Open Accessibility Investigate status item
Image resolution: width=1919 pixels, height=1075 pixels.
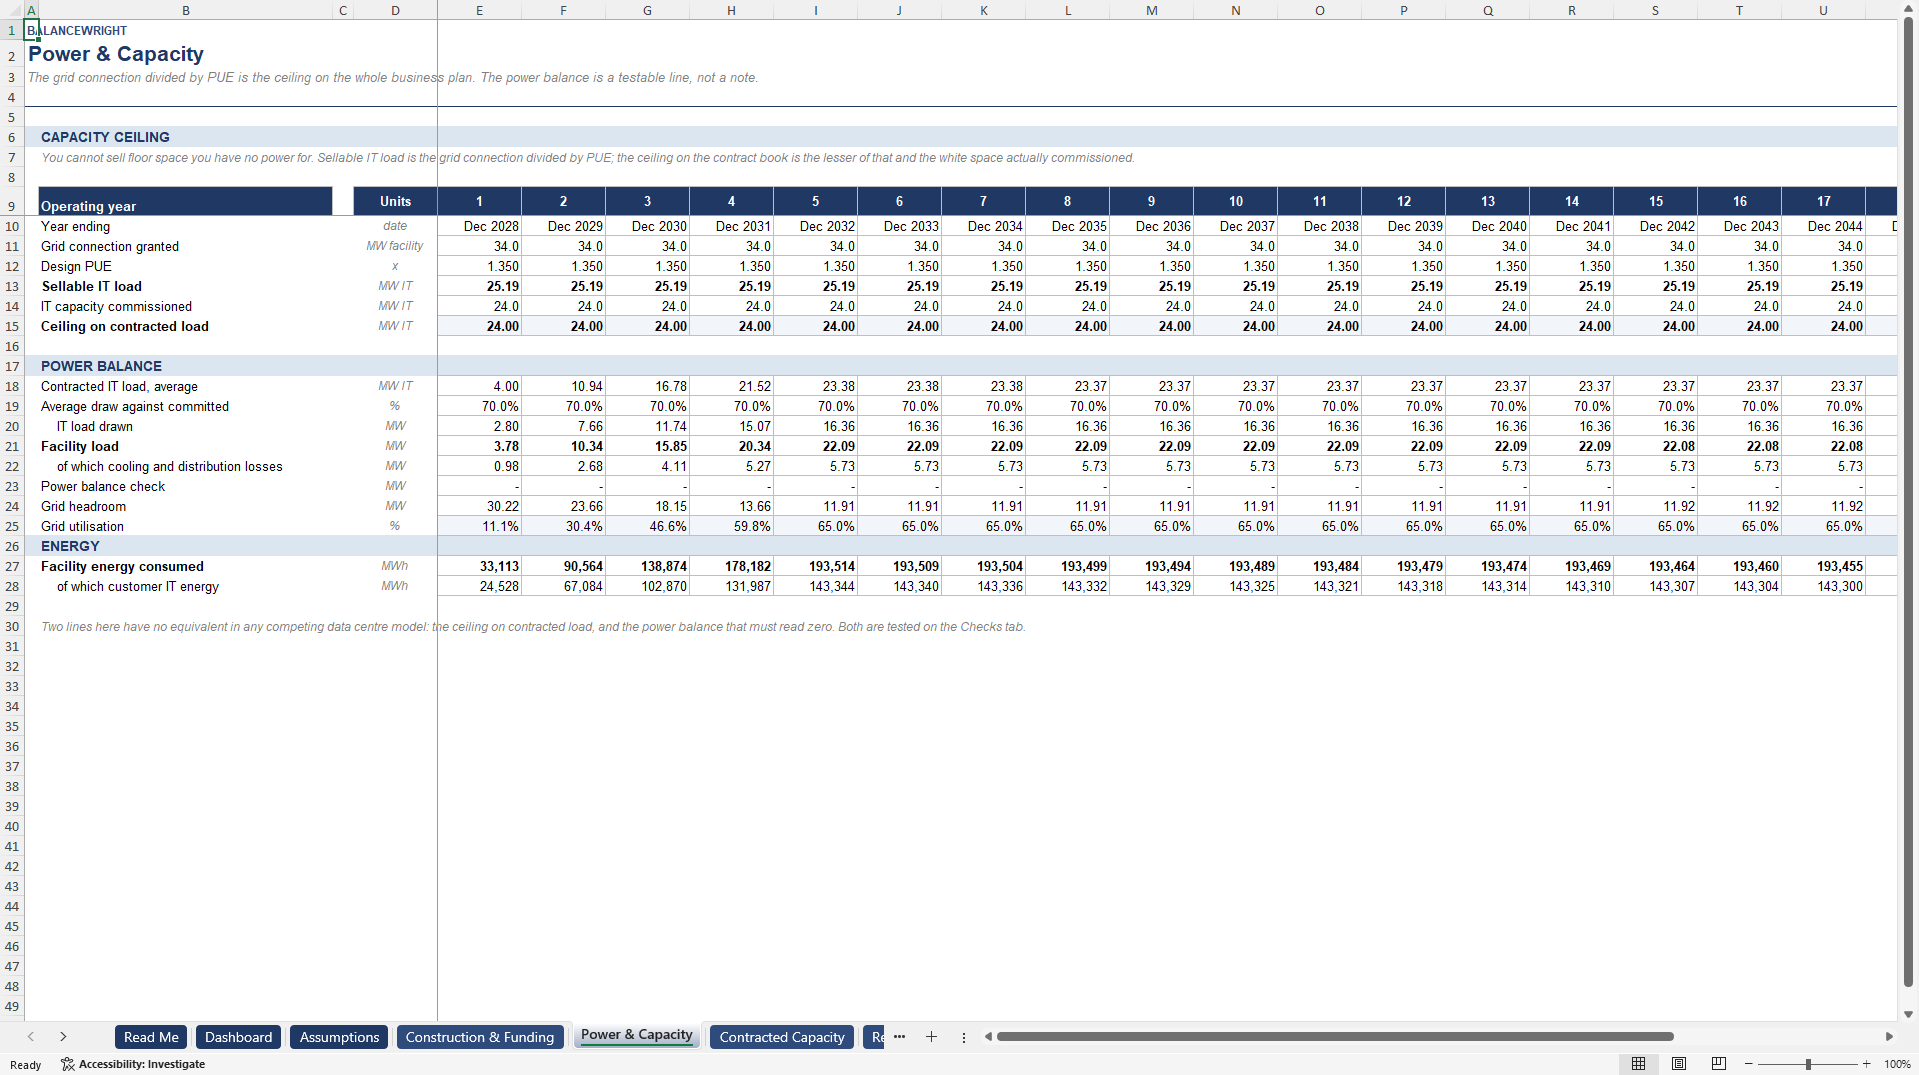coord(133,1064)
